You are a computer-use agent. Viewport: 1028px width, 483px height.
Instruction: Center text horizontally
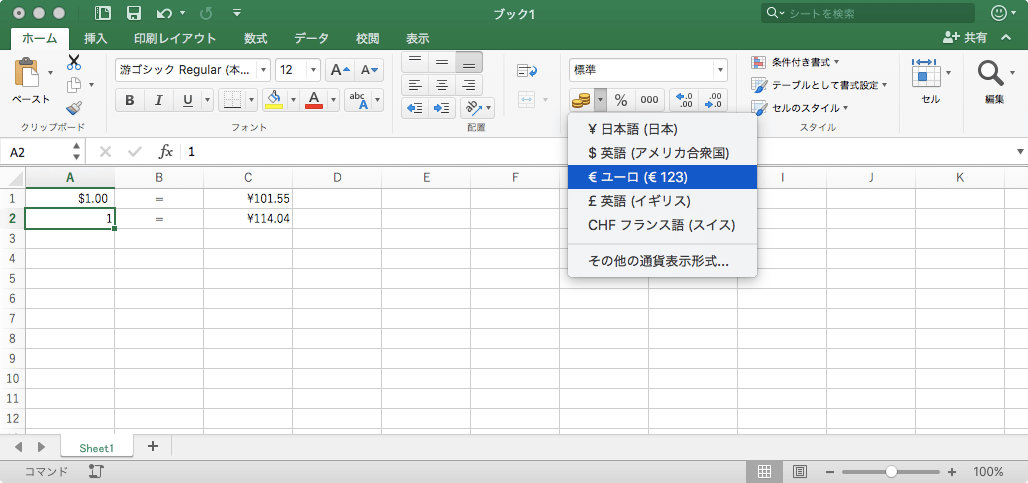pos(442,85)
